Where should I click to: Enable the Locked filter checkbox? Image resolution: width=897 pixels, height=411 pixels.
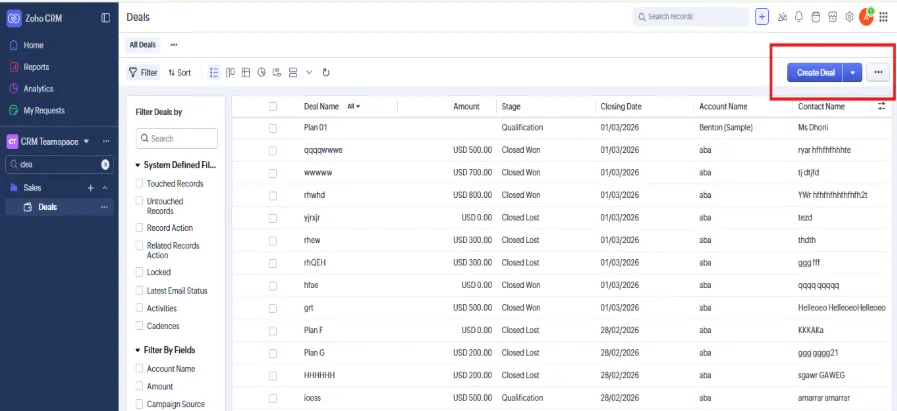pos(139,272)
